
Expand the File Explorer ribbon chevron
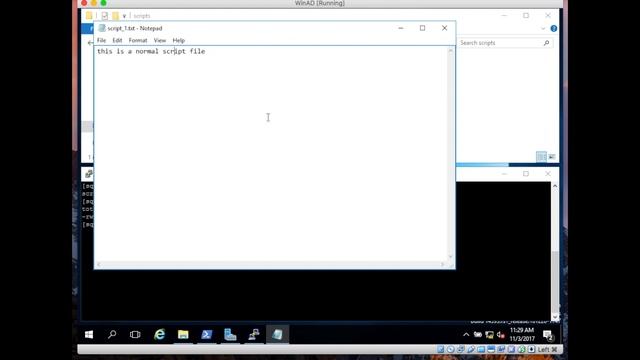click(543, 29)
